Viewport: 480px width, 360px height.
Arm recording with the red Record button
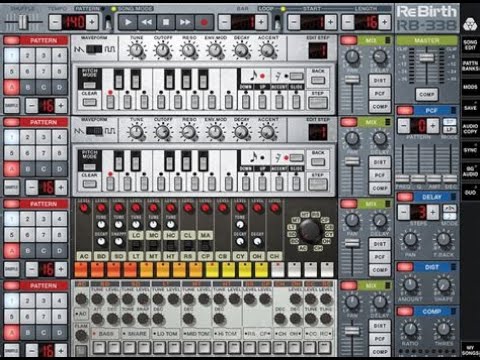(x=204, y=22)
